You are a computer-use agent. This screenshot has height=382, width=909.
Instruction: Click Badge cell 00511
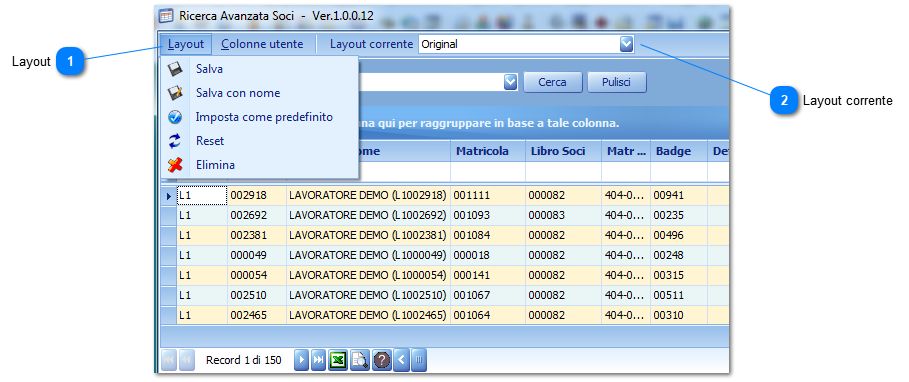(x=679, y=295)
